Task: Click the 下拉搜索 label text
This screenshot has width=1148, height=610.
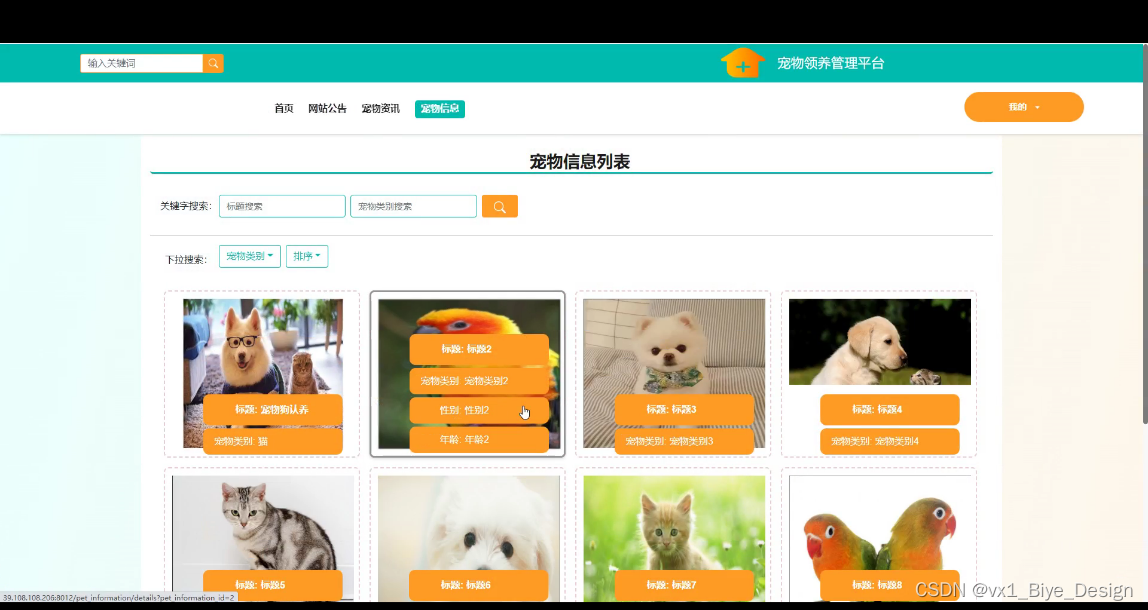Action: 186,260
